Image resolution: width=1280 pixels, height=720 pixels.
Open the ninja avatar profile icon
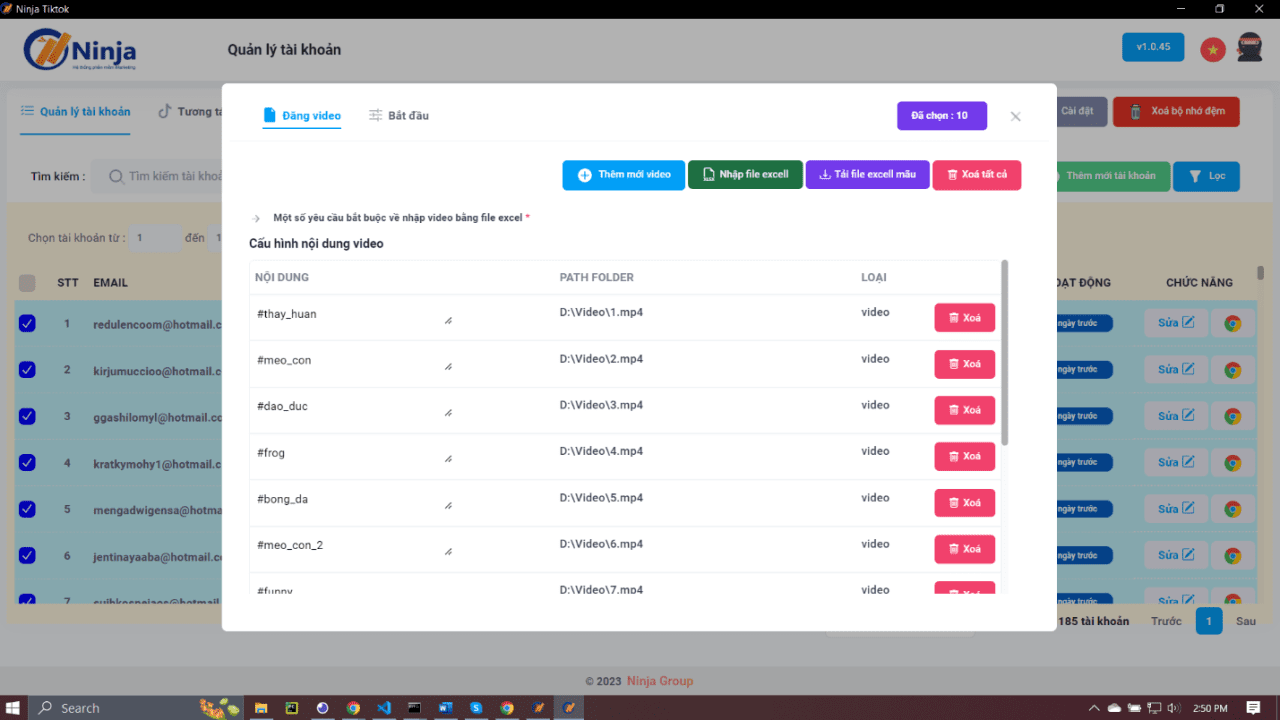1250,47
